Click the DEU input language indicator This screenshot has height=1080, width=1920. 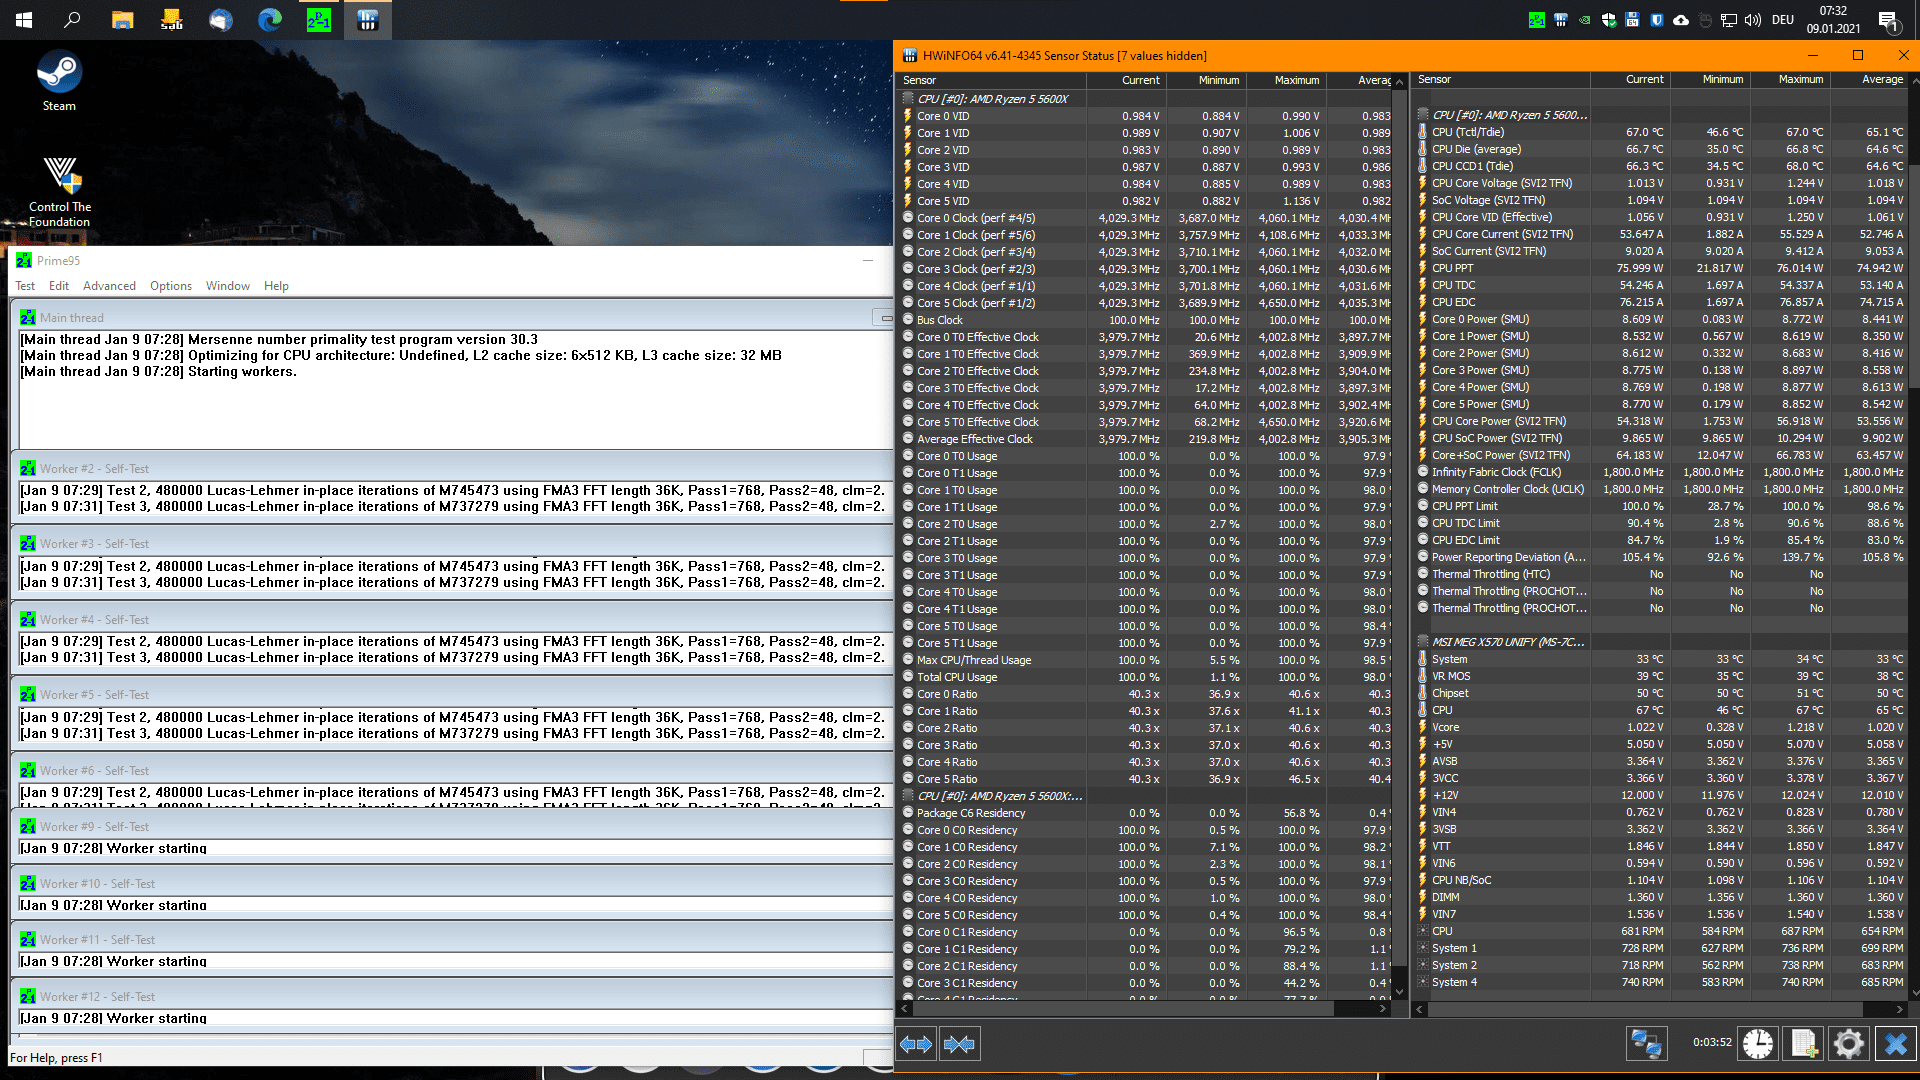pyautogui.click(x=1783, y=20)
